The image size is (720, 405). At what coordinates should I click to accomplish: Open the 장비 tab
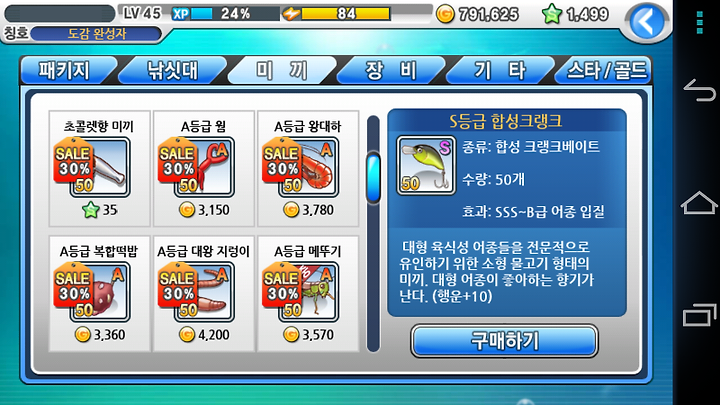pyautogui.click(x=391, y=70)
